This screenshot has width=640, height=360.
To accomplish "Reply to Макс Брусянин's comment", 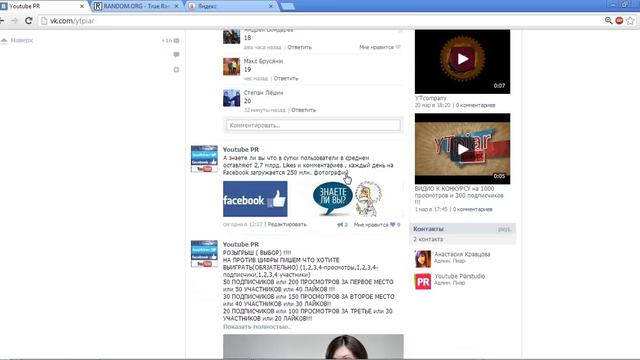I will click(x=286, y=78).
